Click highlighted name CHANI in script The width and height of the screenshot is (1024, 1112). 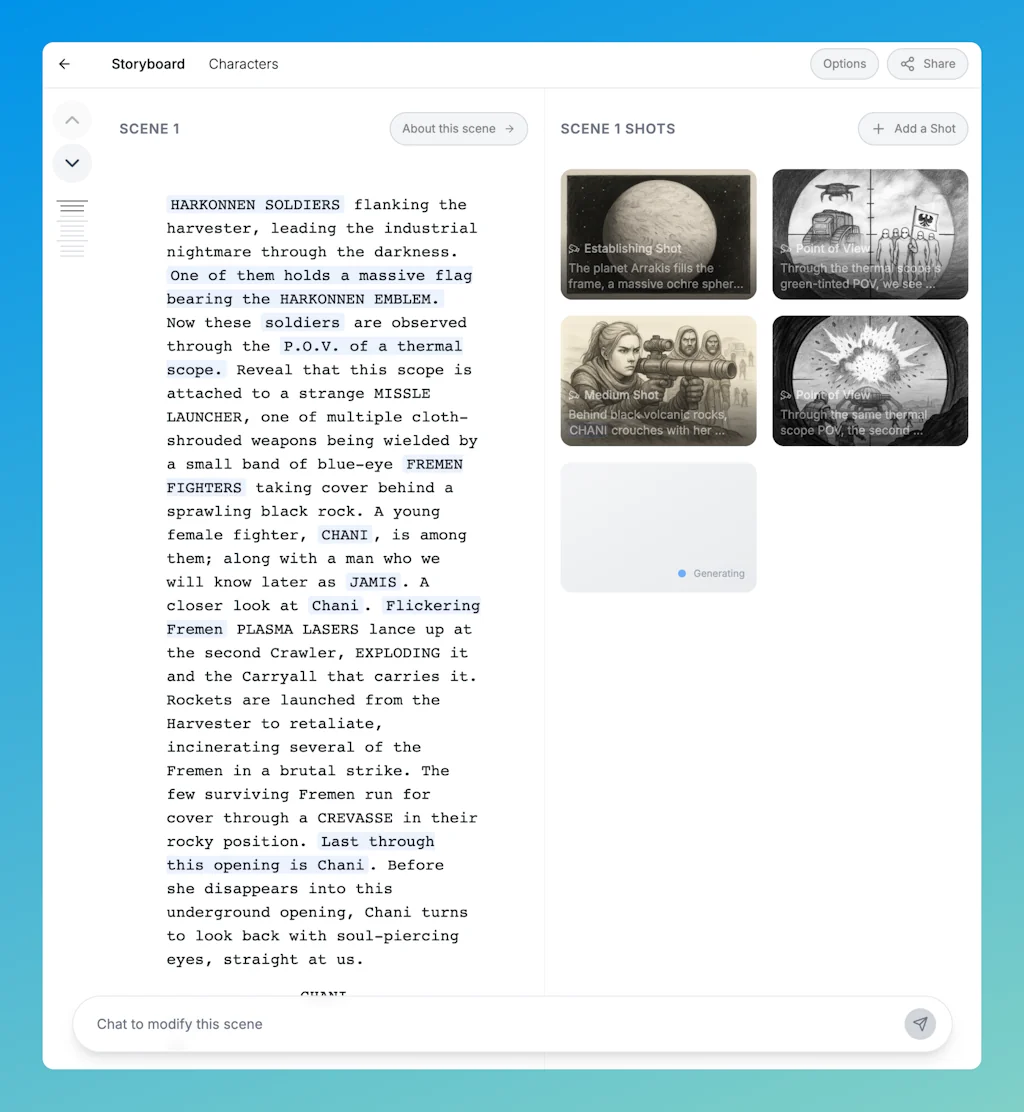(344, 535)
